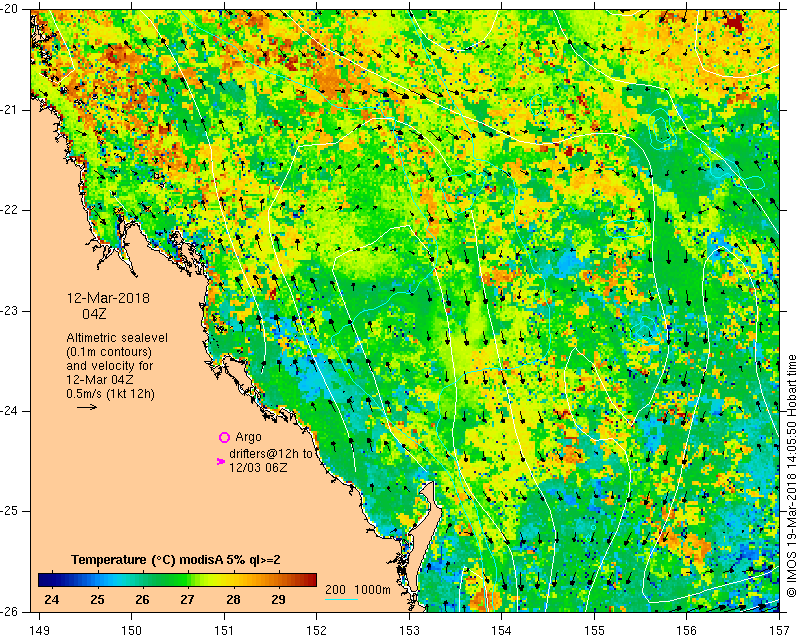Screen dimensions: 800x640
Task: Click the longitude axis label '155'
Action: click(x=594, y=631)
